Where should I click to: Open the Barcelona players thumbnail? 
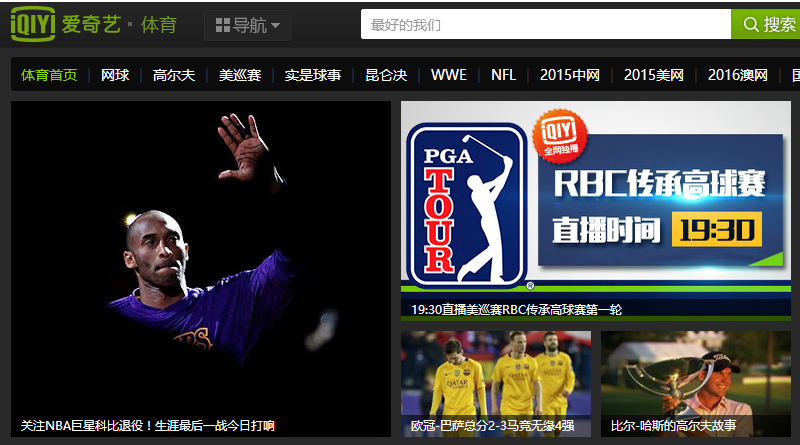[x=496, y=384]
